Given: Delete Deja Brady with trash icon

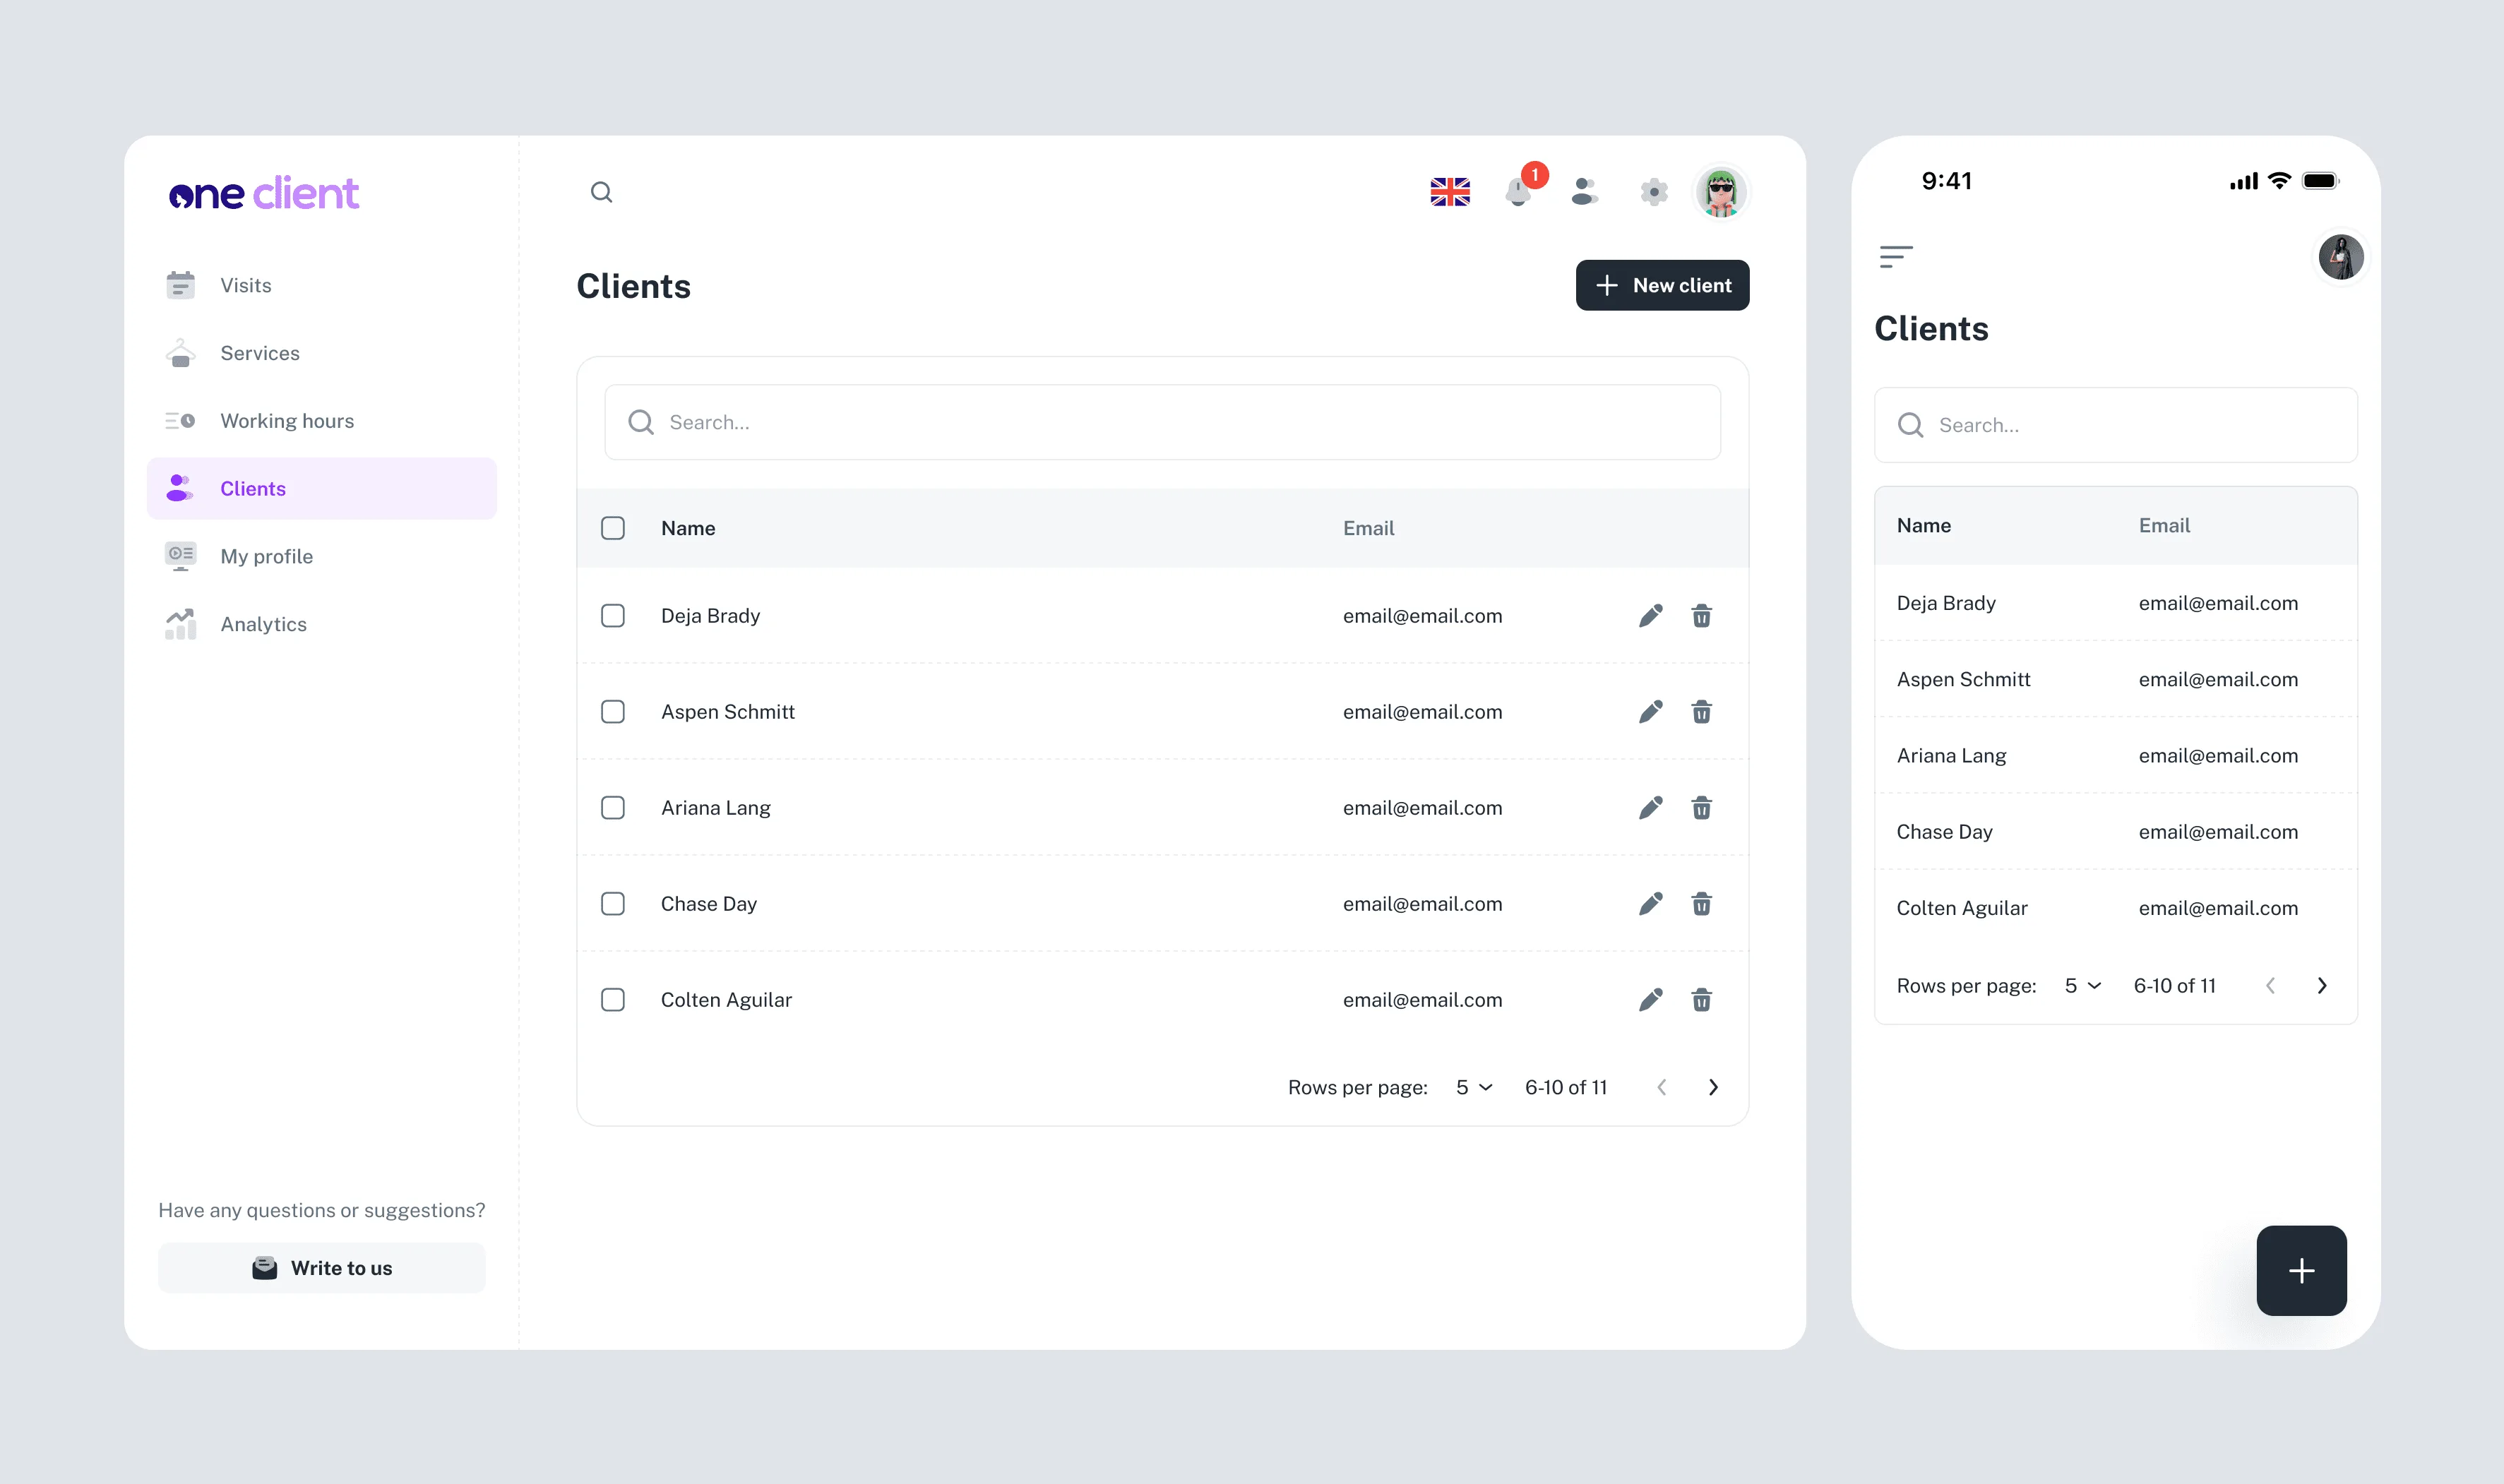Looking at the screenshot, I should pyautogui.click(x=1702, y=615).
